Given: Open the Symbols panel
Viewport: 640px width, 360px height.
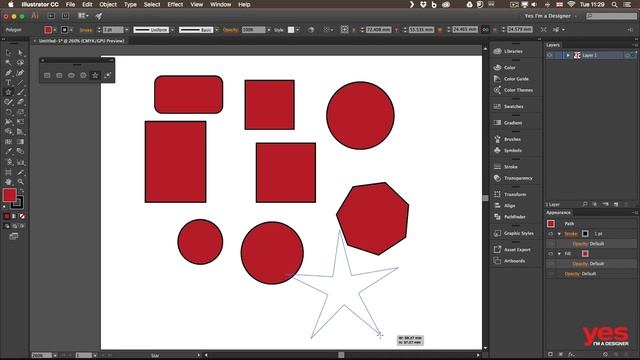Looking at the screenshot, I should click(508, 150).
